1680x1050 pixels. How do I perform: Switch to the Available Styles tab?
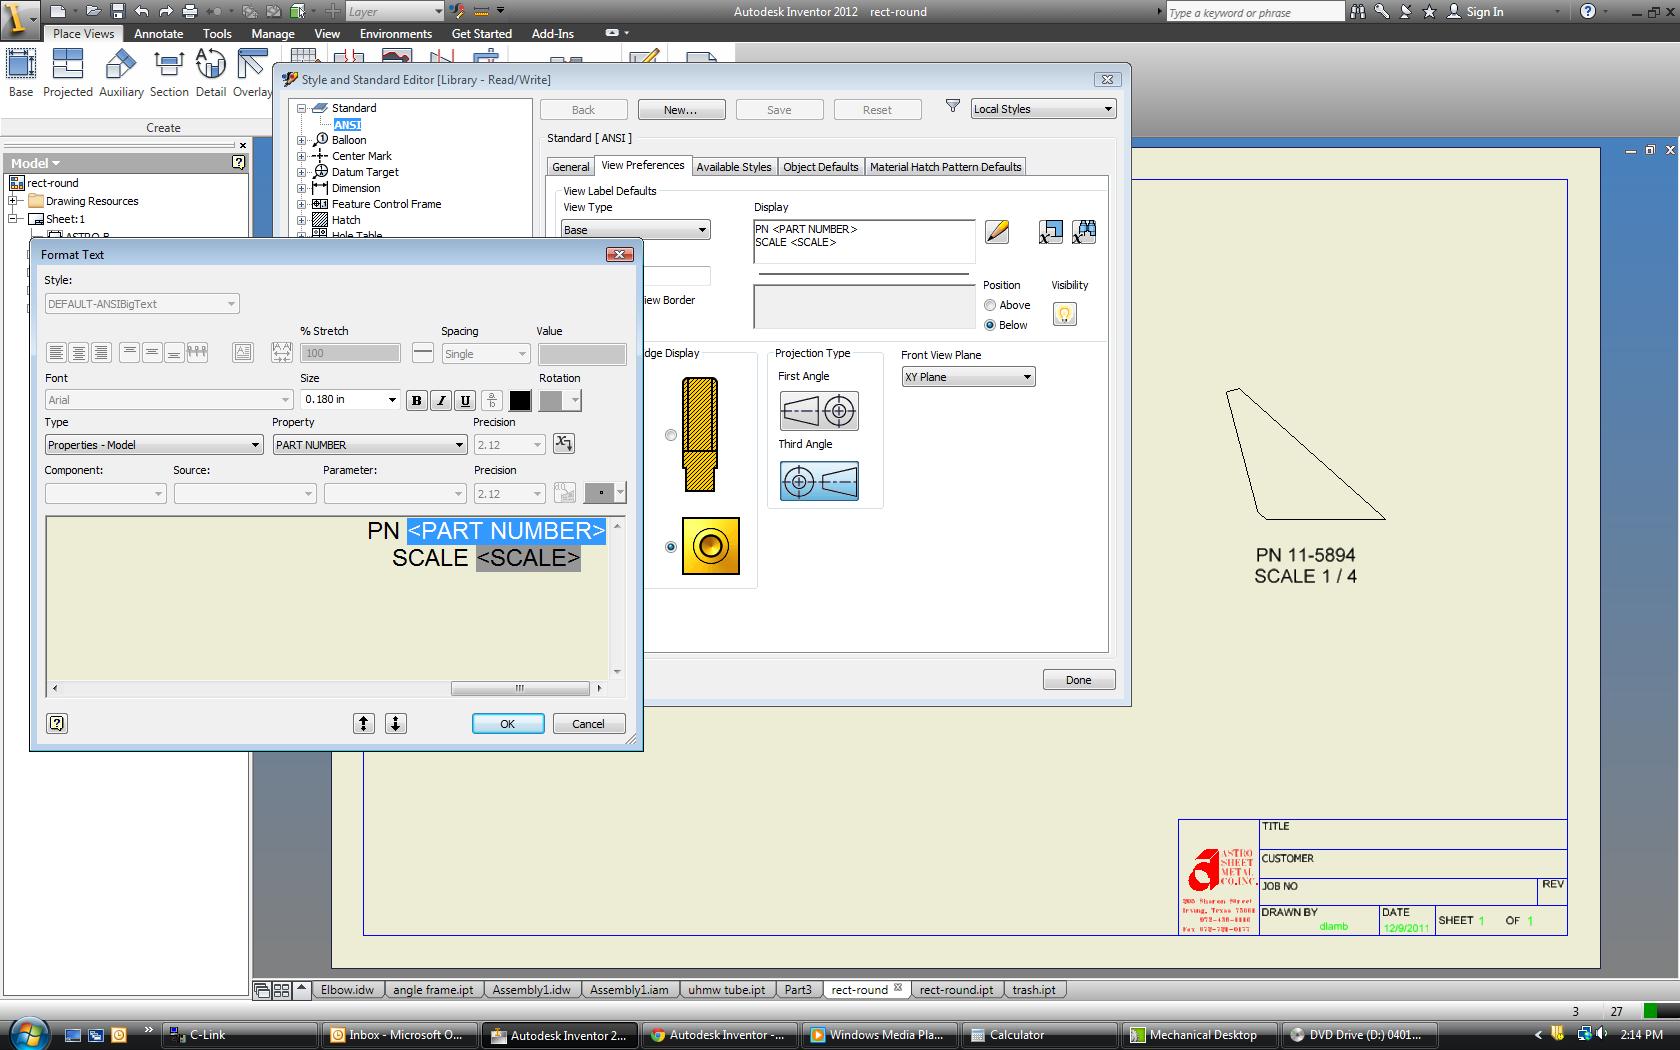pyautogui.click(x=734, y=167)
